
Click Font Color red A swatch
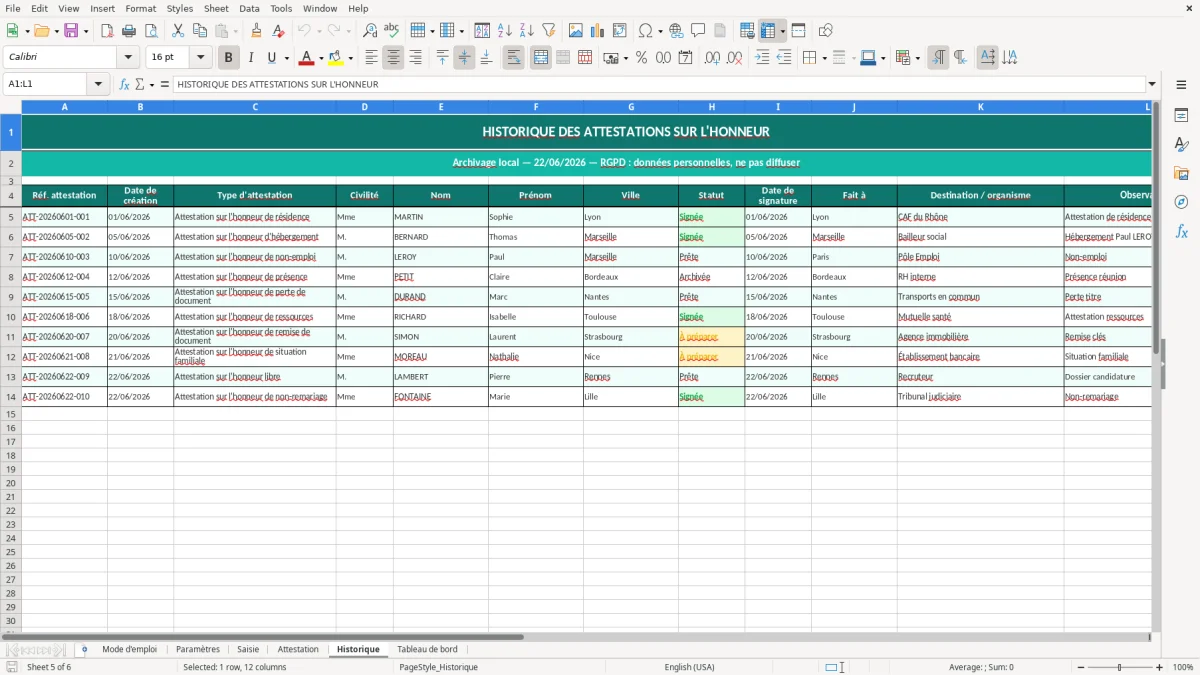[x=307, y=58]
